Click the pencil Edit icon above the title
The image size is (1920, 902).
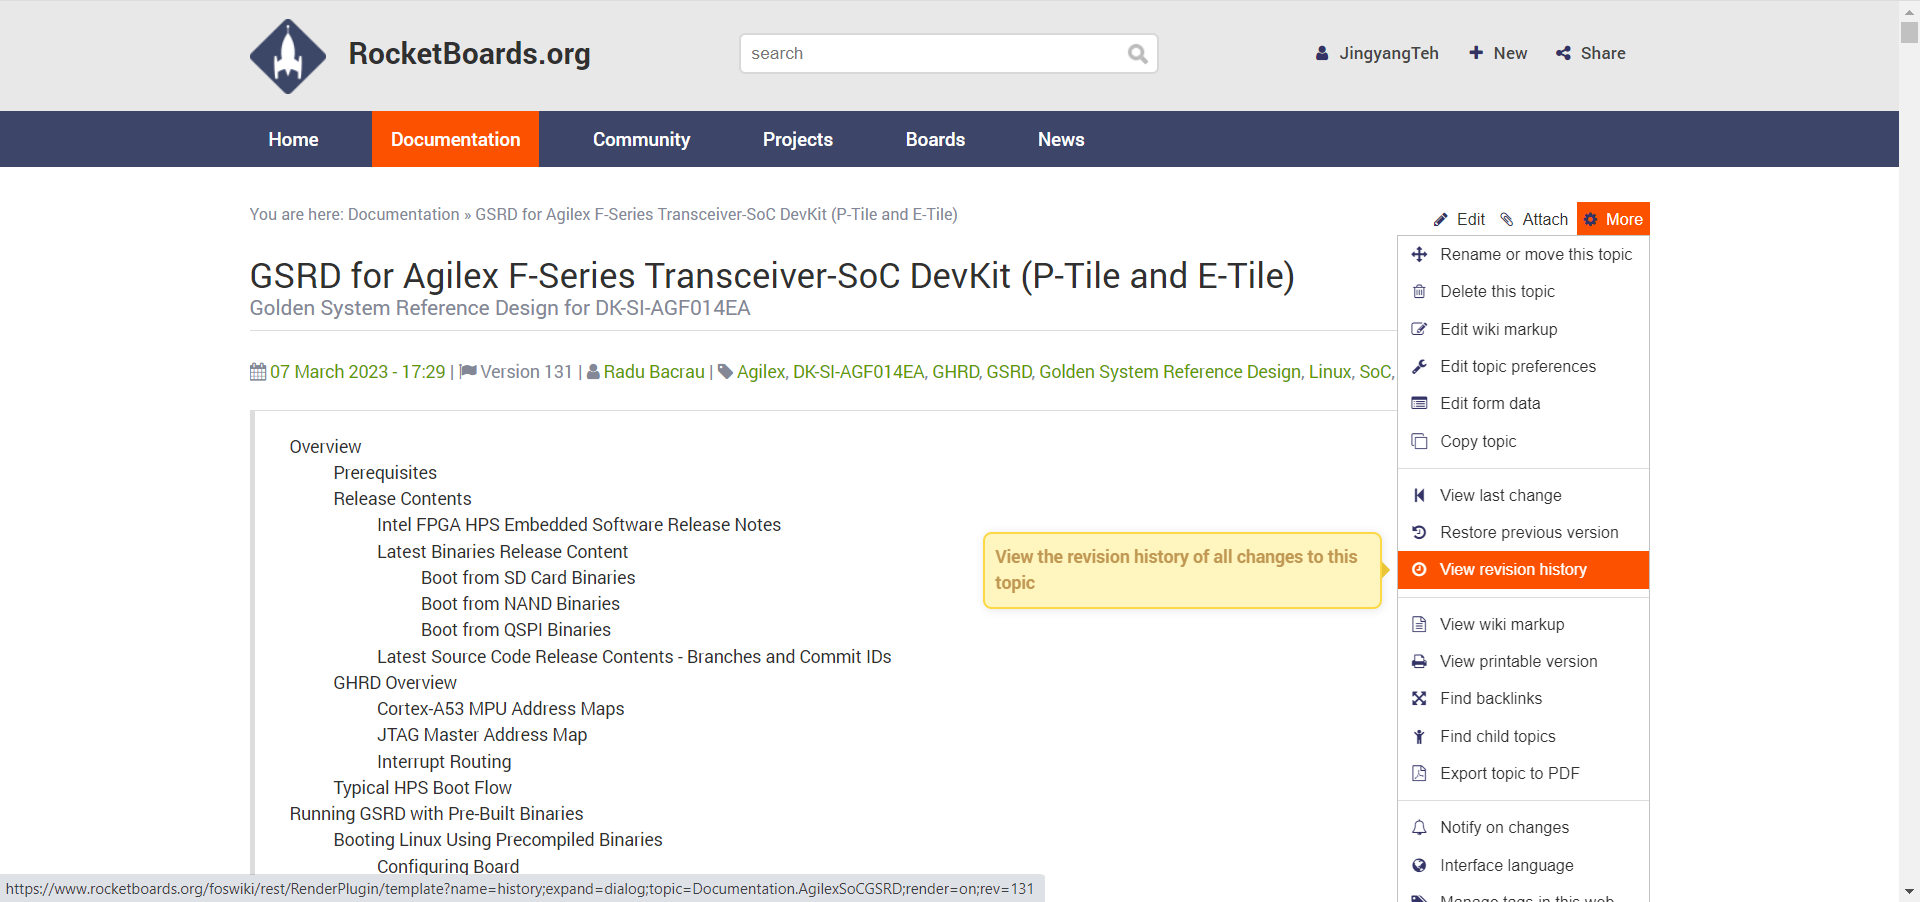click(1441, 220)
